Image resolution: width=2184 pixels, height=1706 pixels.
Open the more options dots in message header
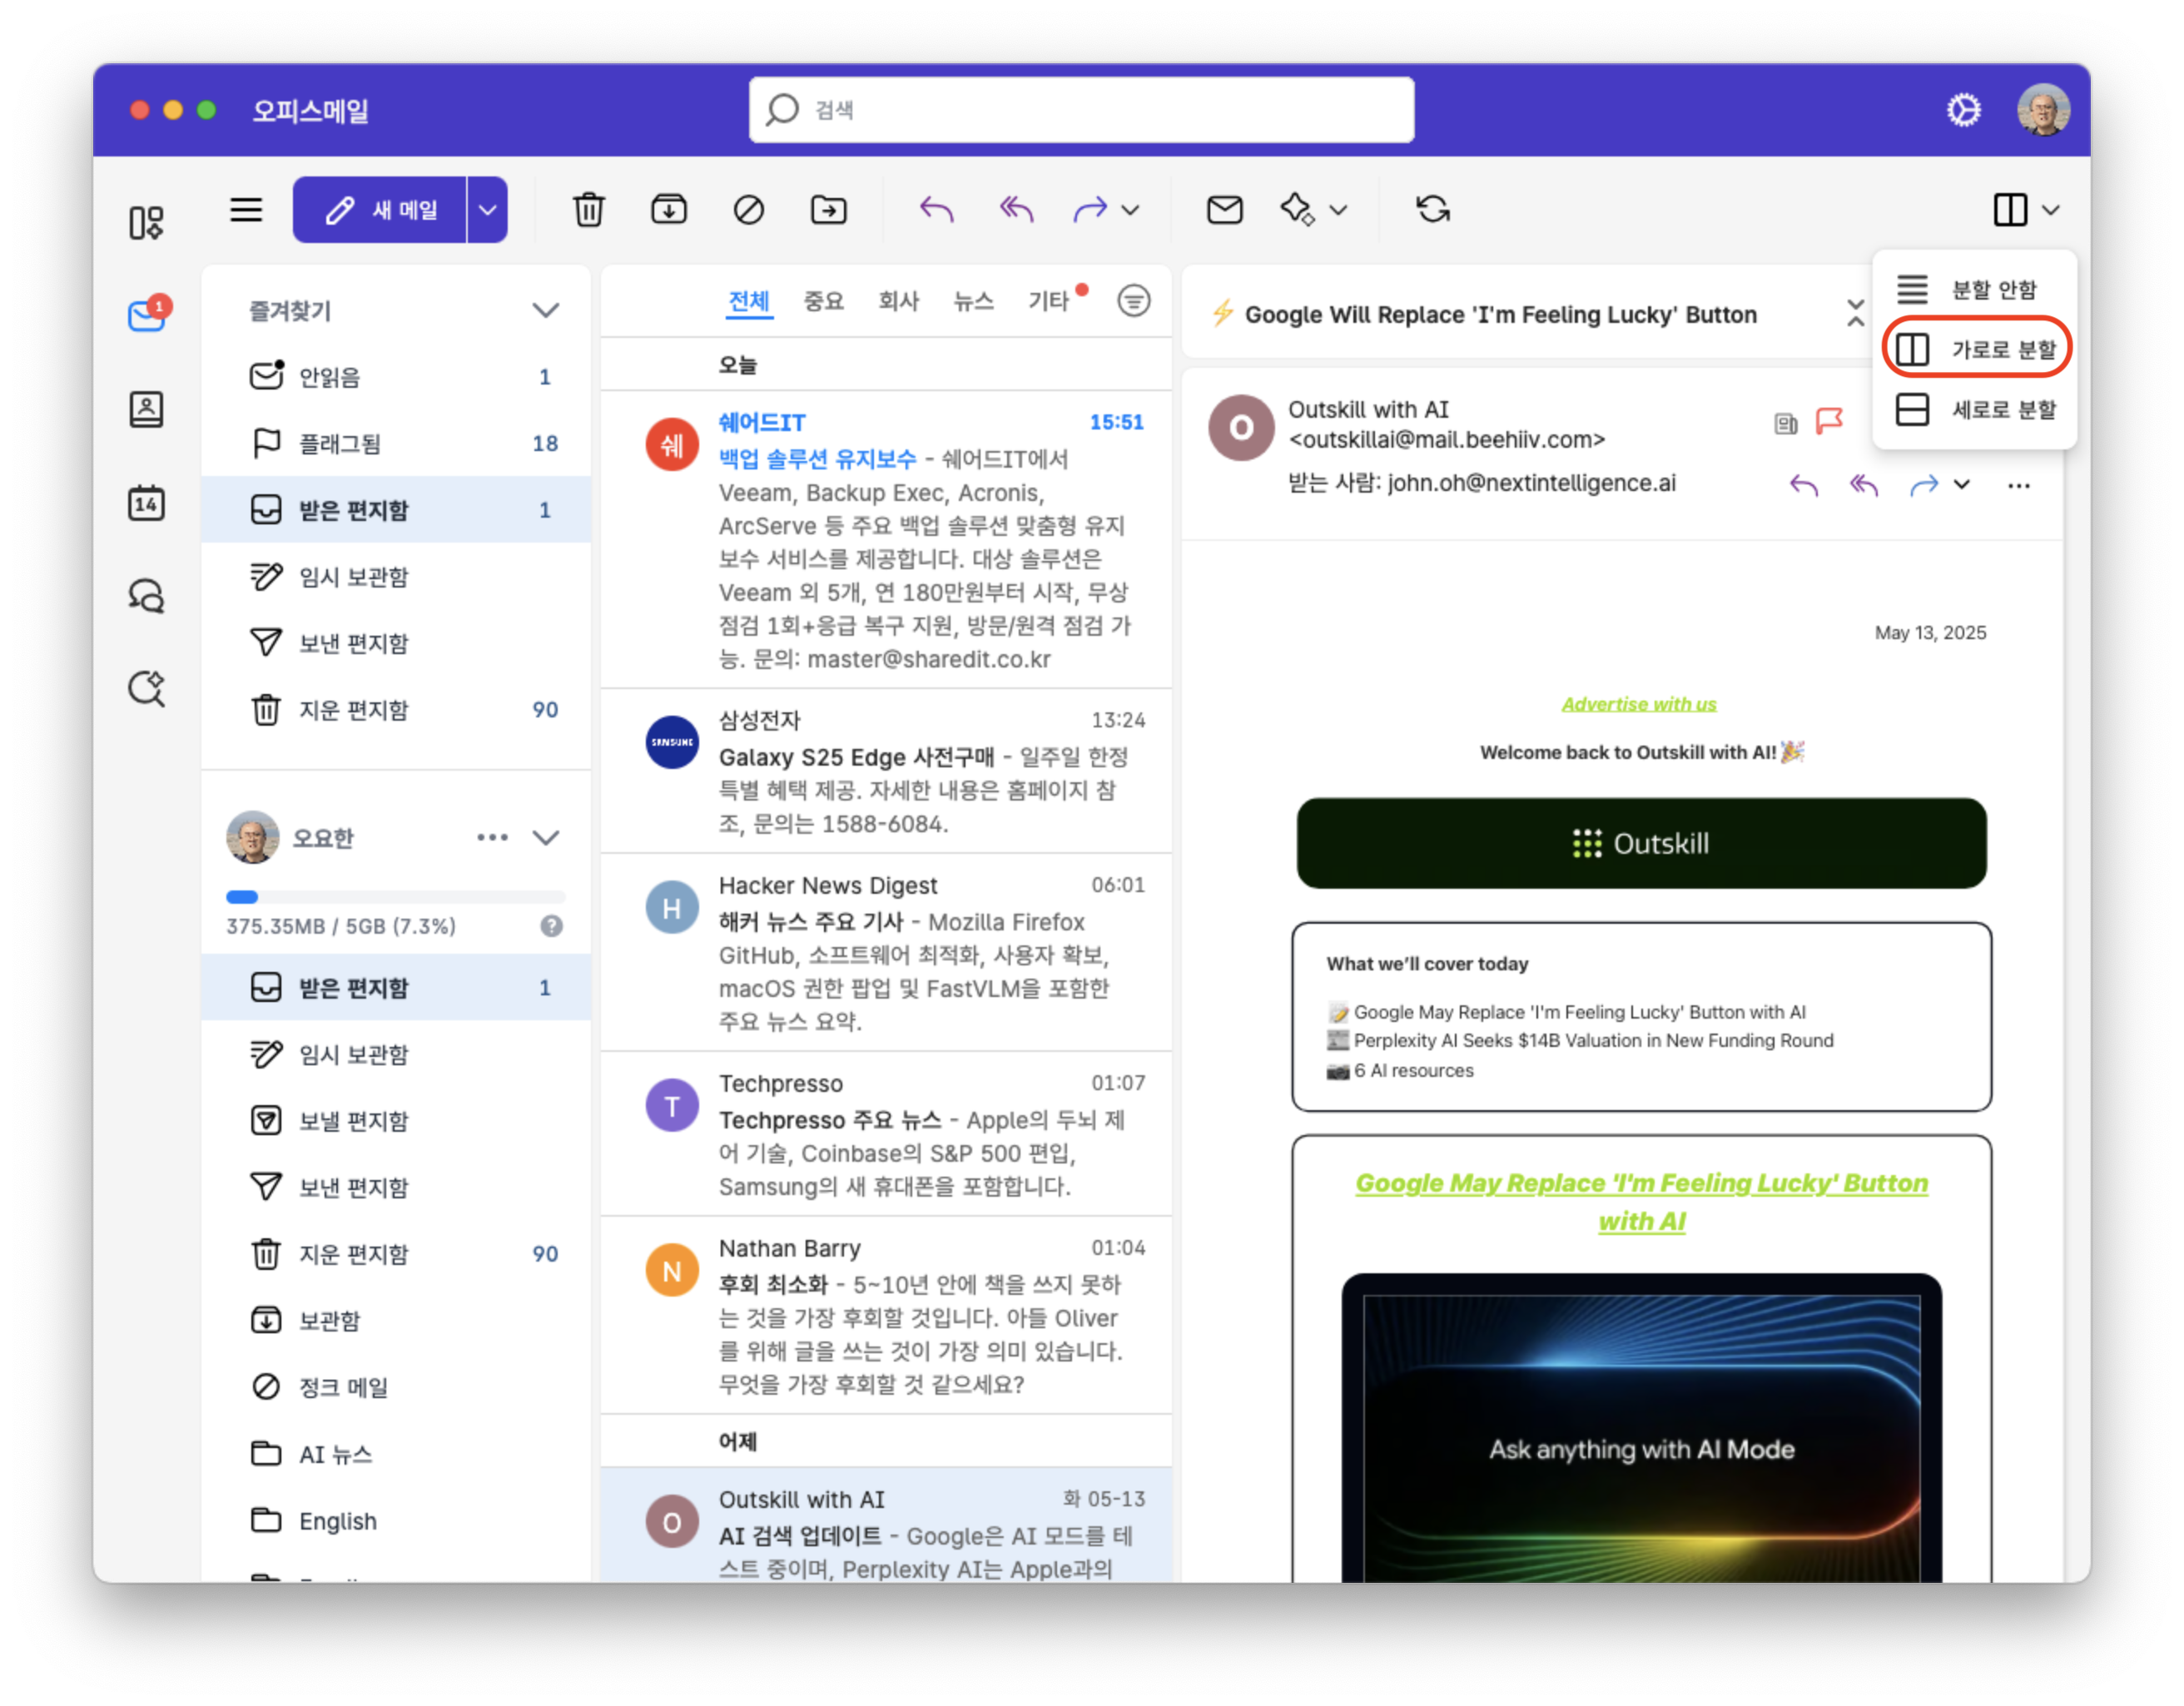[x=2019, y=486]
